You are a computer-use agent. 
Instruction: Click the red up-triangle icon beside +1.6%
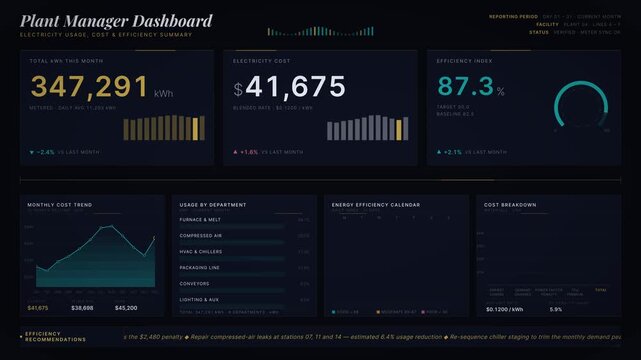[x=235, y=152]
